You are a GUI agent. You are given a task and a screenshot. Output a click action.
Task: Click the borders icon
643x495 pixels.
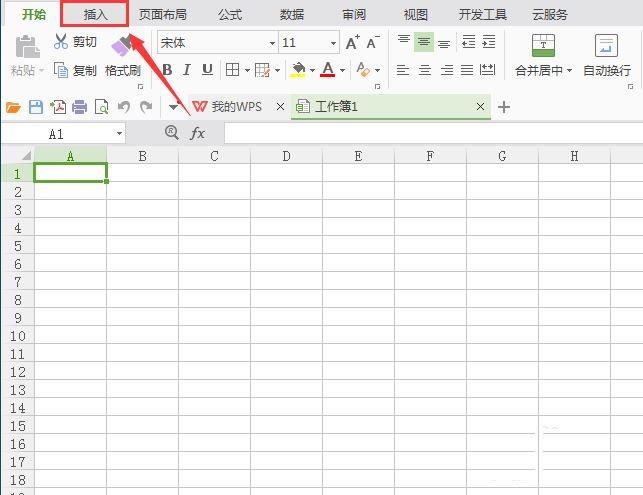pos(233,70)
